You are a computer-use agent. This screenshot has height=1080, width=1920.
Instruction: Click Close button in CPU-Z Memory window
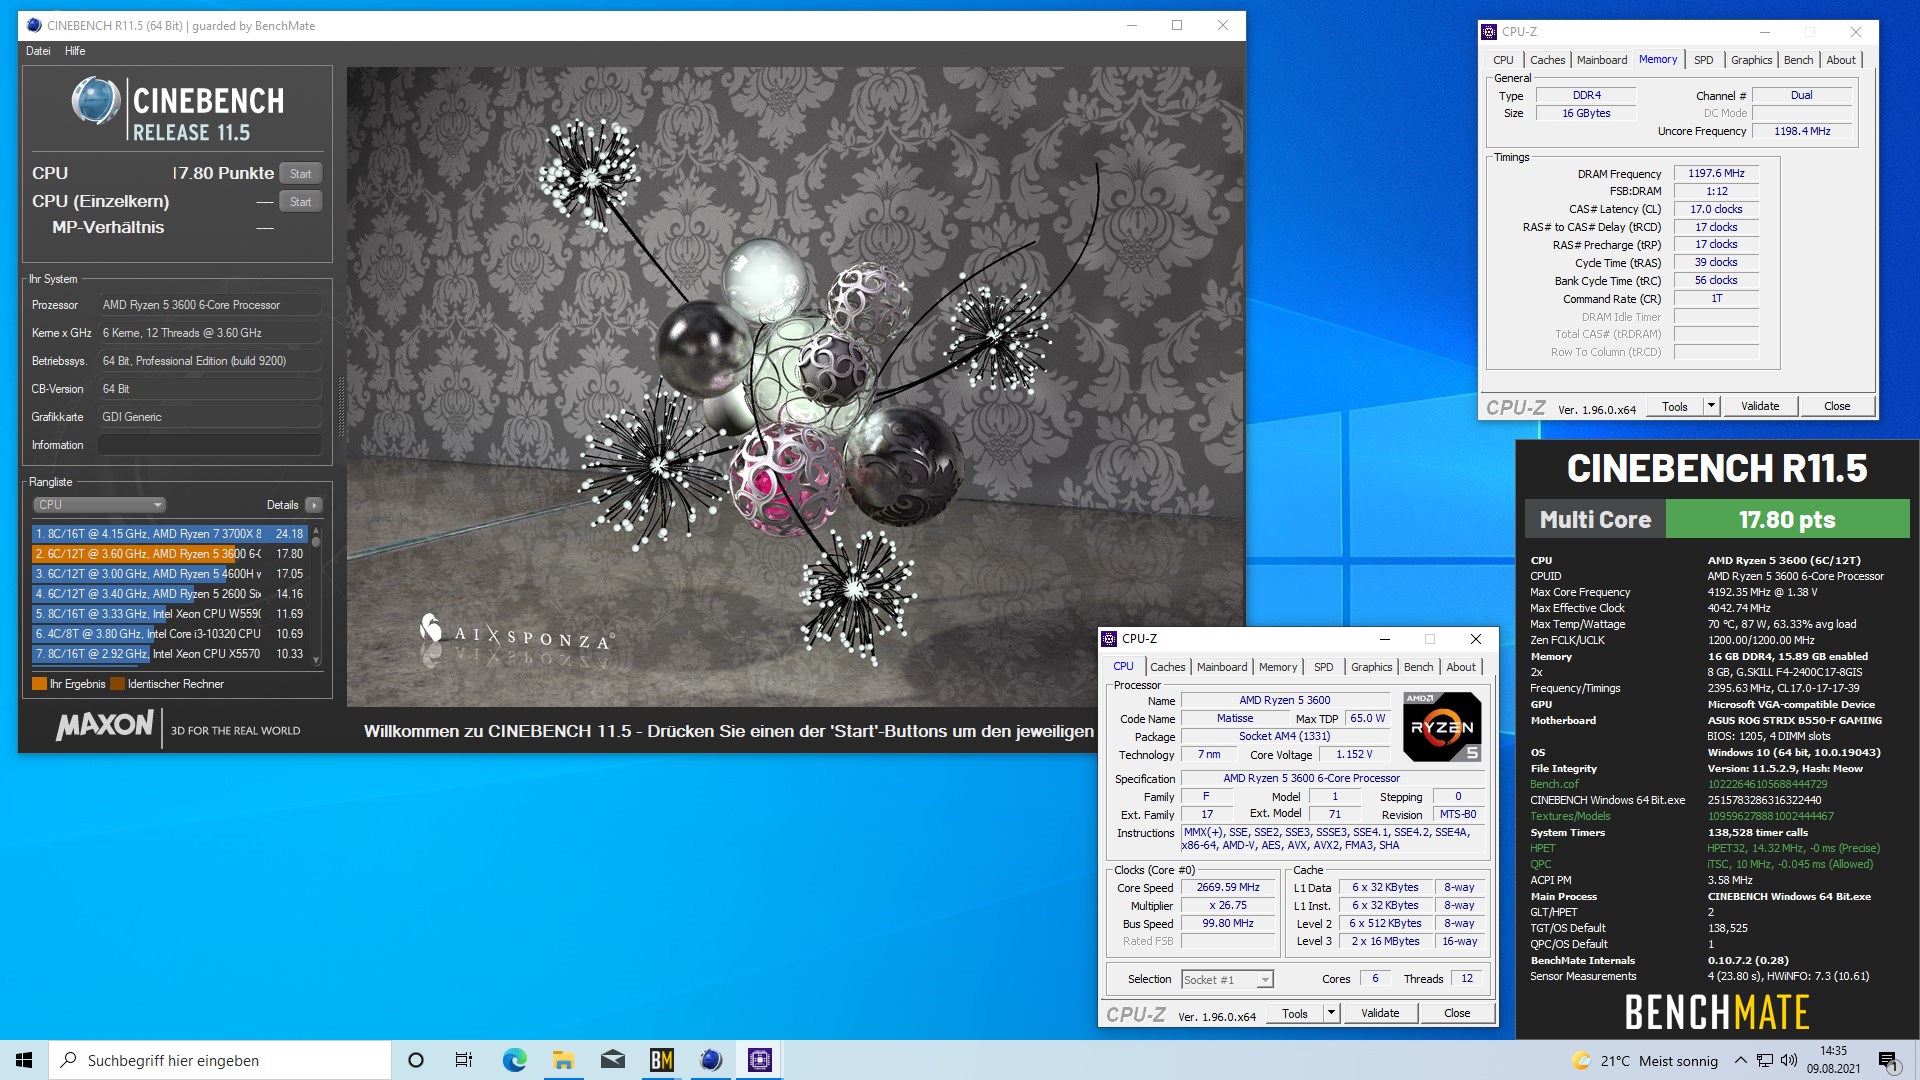pos(1837,407)
